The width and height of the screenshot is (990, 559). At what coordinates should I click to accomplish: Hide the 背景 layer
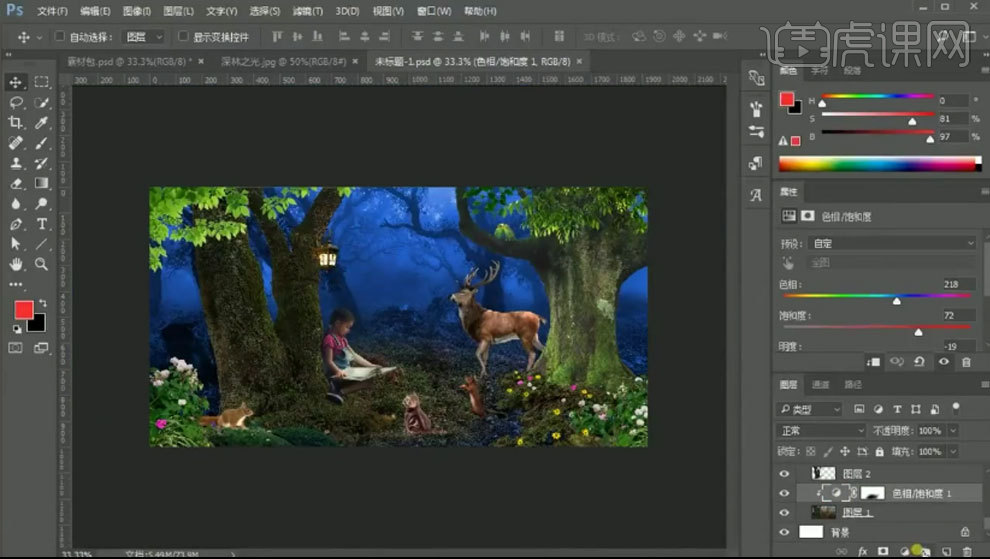click(784, 532)
